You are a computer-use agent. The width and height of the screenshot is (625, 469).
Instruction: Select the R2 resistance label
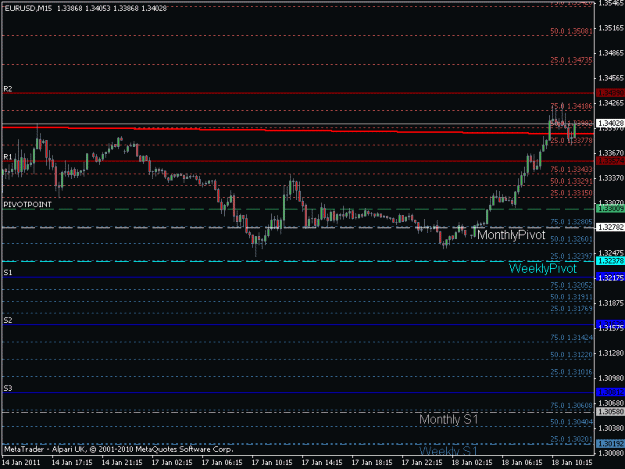tap(8, 89)
